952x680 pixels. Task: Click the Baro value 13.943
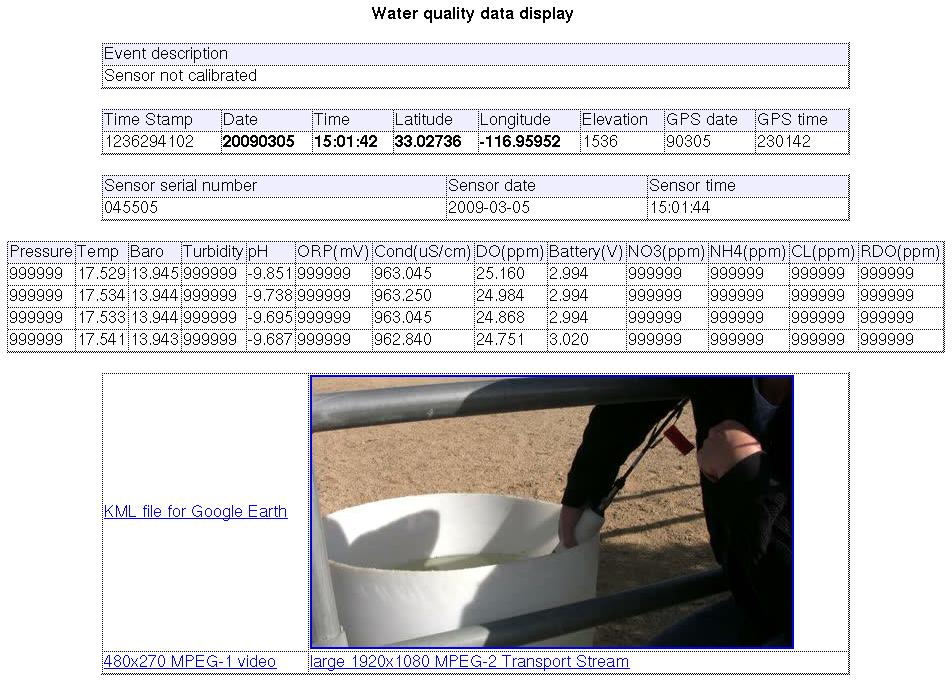pyautogui.click(x=154, y=339)
